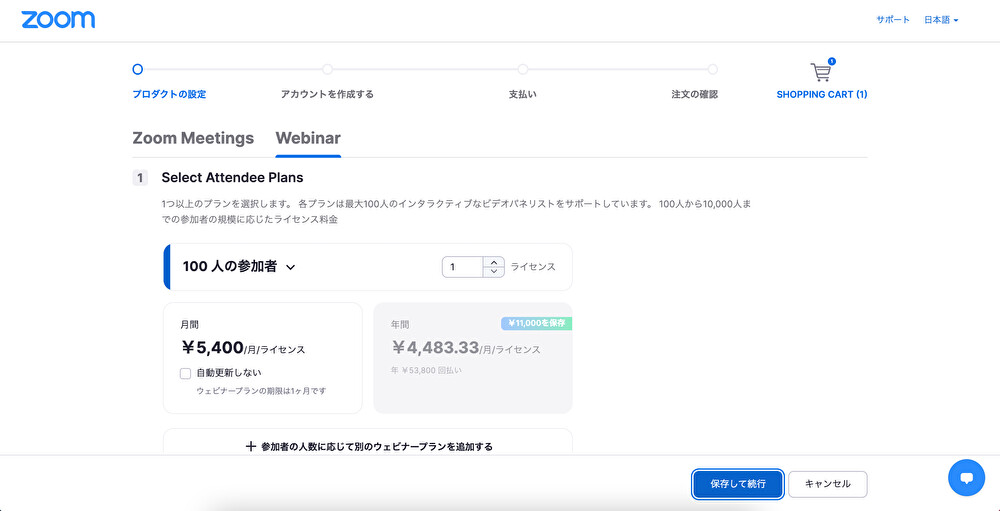Decrease license count with down arrow

click(x=494, y=272)
